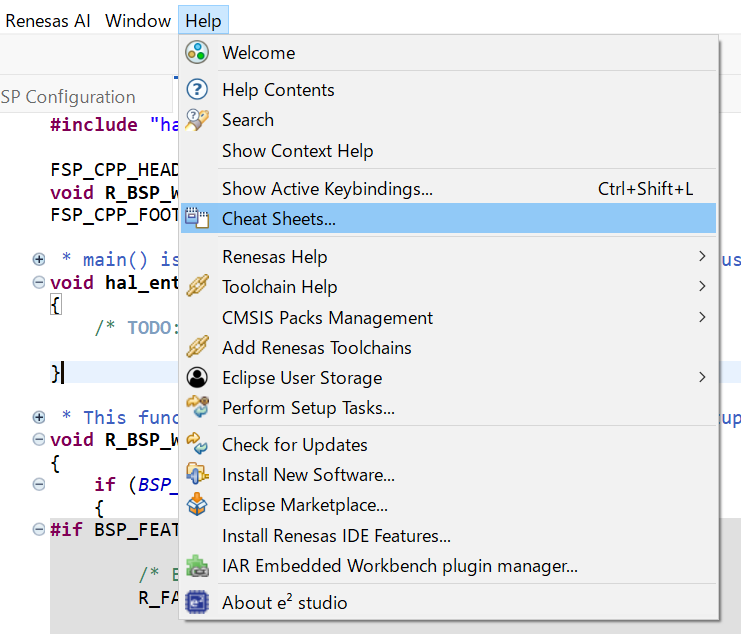The height and width of the screenshot is (634, 741).
Task: Expand arrow beside CMSIS Packs Management
Action: click(702, 317)
